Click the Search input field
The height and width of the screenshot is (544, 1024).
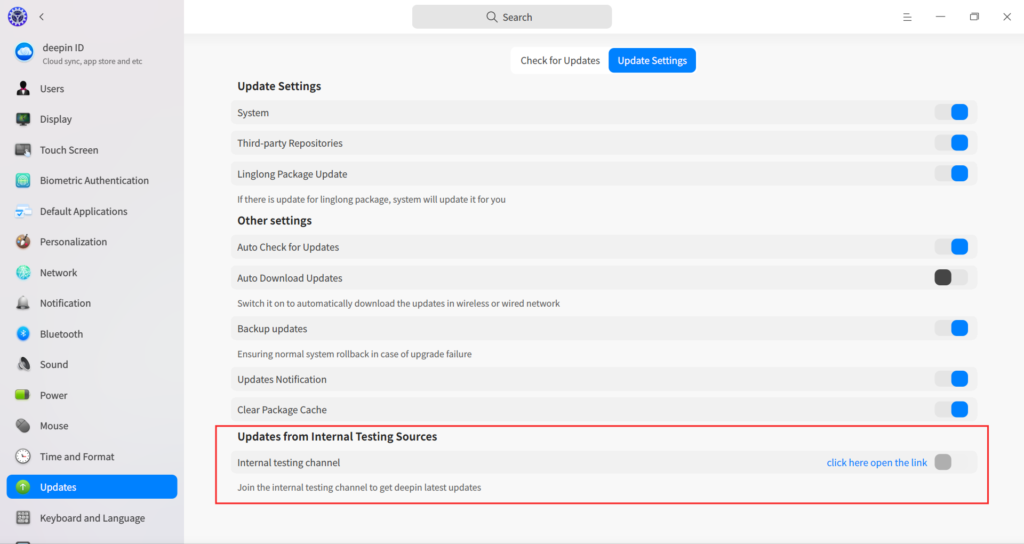pyautogui.click(x=512, y=17)
